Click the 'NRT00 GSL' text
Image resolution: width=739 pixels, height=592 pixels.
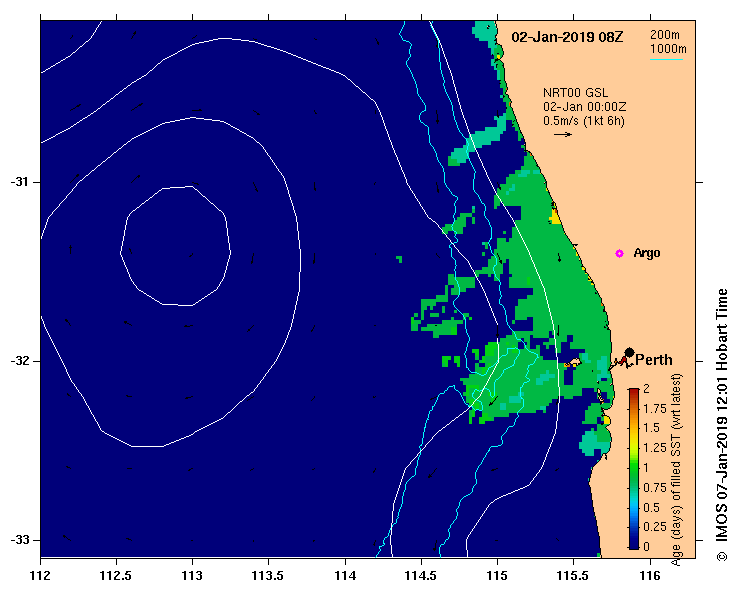(575, 93)
